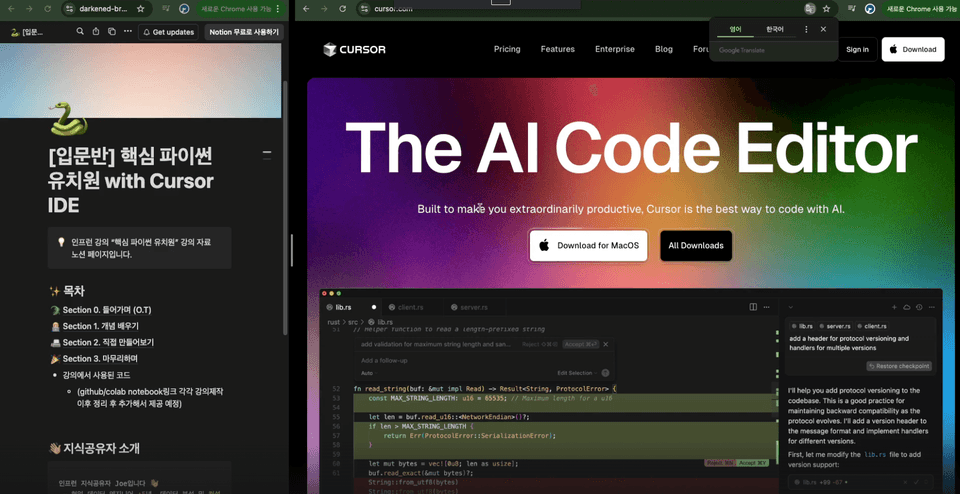Open profile avatar in Cursor browser toolbar
The height and width of the screenshot is (494, 960).
pyautogui.click(x=869, y=9)
